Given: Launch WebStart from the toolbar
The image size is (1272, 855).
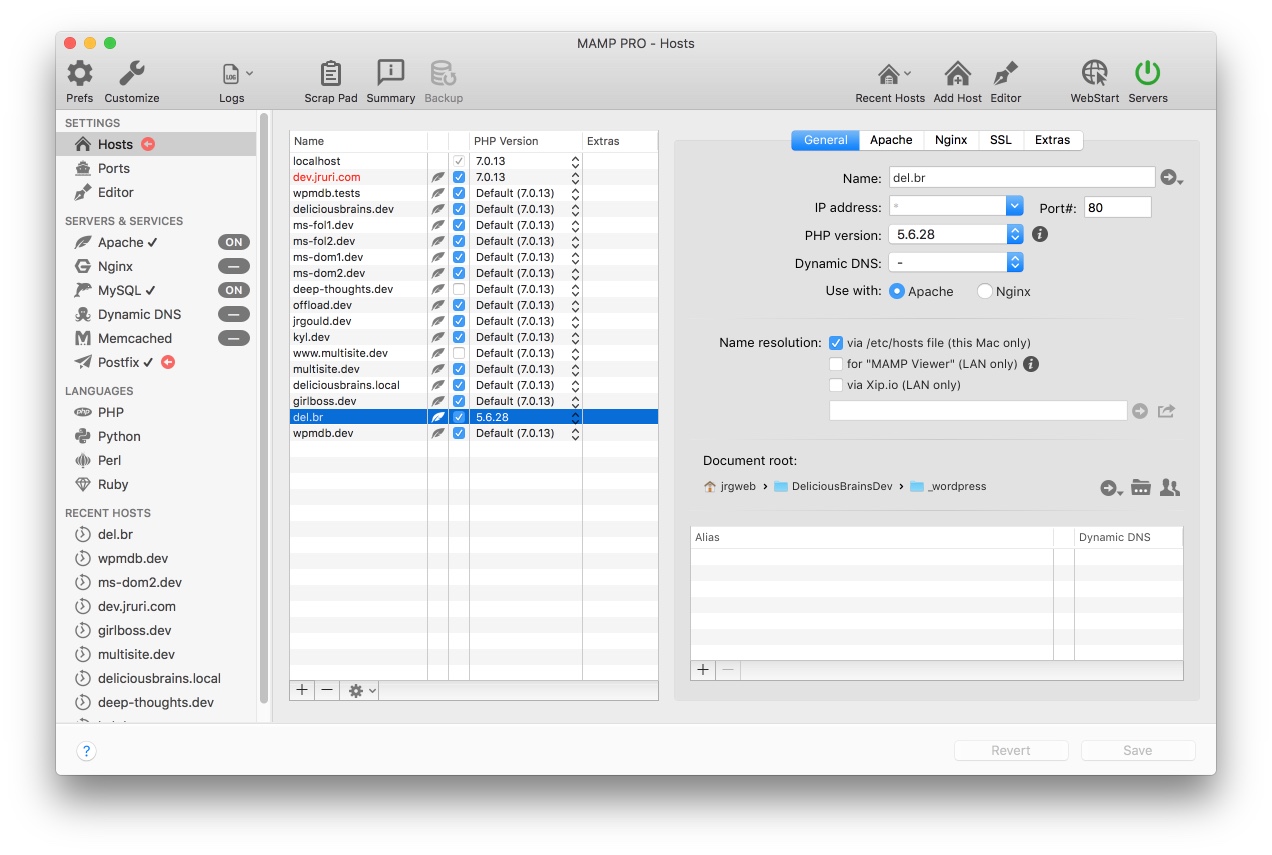Looking at the screenshot, I should coord(1094,81).
